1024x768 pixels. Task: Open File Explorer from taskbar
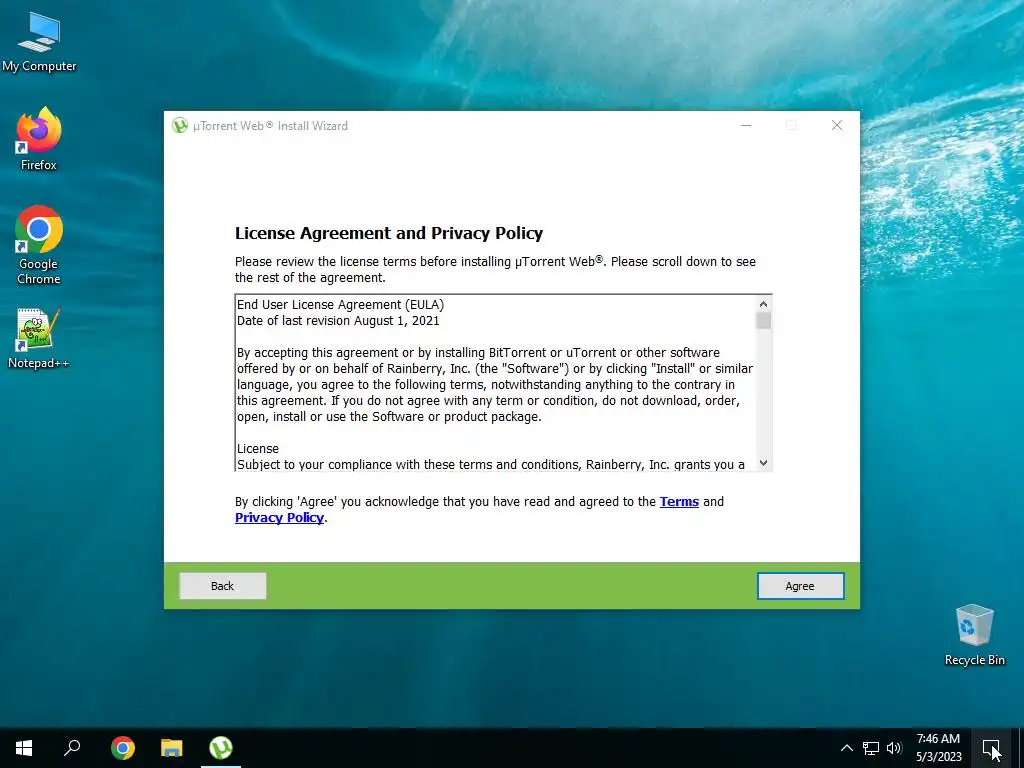pos(172,748)
